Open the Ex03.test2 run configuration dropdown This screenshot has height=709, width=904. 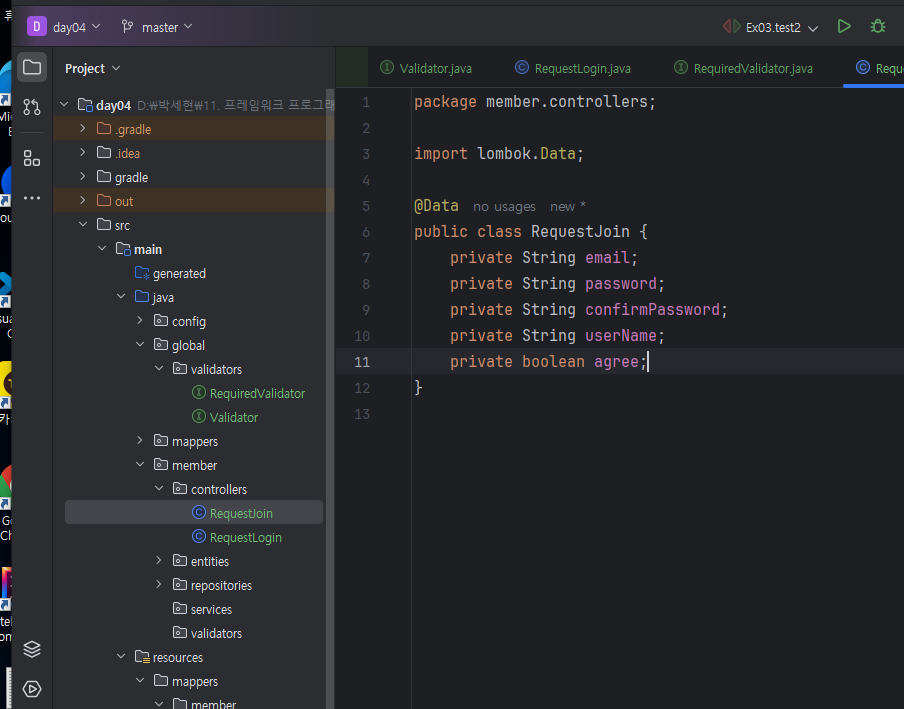(x=780, y=28)
